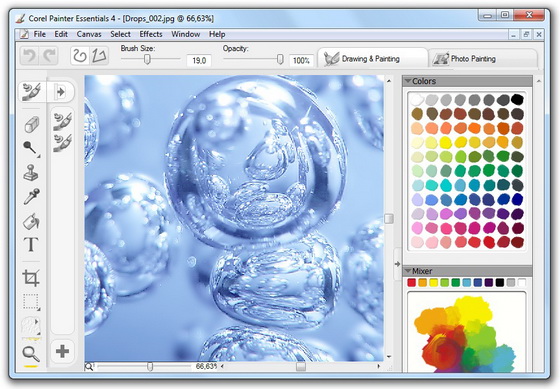Click the Opacity value field 100%
The image size is (560, 389).
301,61
